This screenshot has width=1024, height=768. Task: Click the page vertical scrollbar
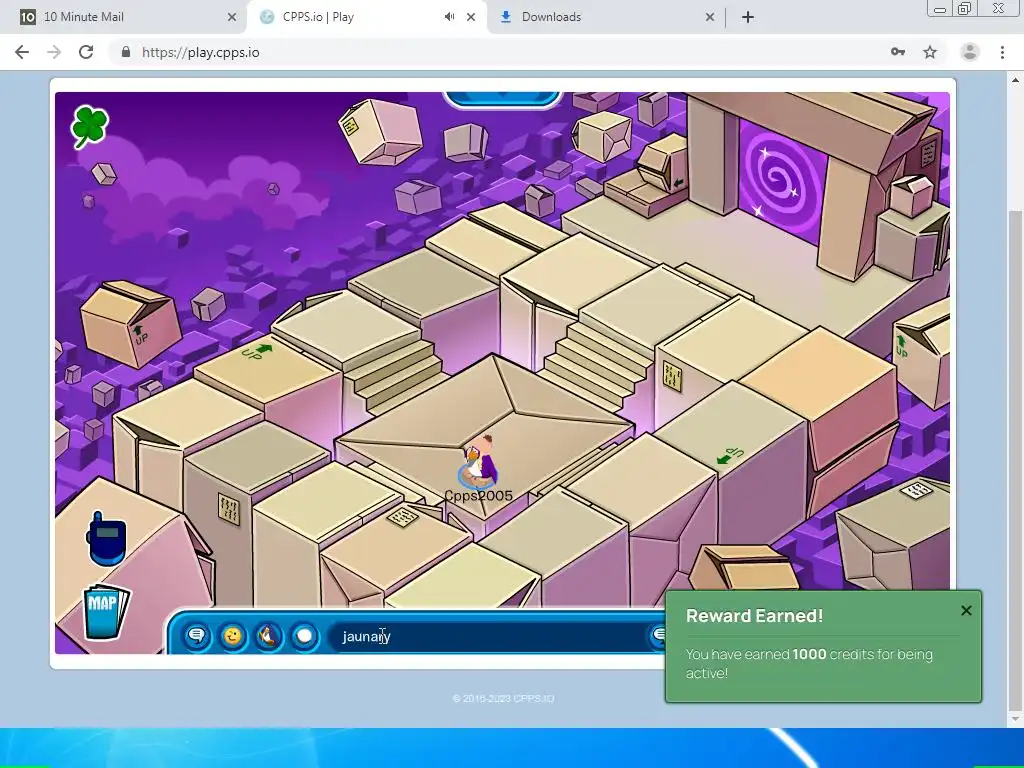pos(1015,460)
